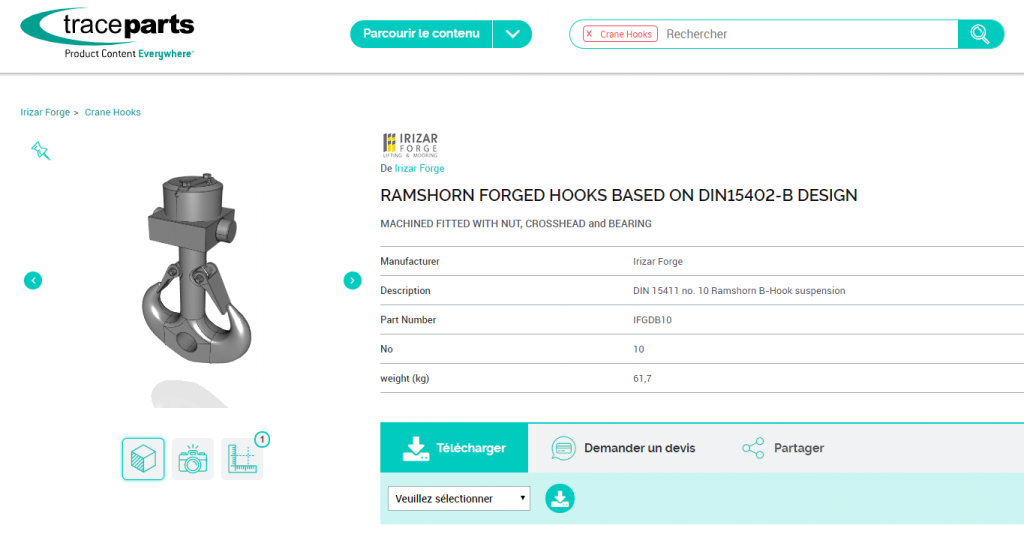Open the Veuillez sélectionner format dropdown
Viewport: 1024px width, 534px height.
(459, 499)
